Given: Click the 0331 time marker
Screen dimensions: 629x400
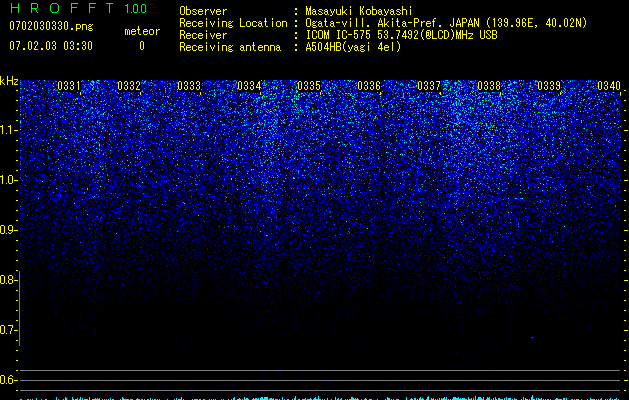Looking at the screenshot, I should [x=69, y=86].
